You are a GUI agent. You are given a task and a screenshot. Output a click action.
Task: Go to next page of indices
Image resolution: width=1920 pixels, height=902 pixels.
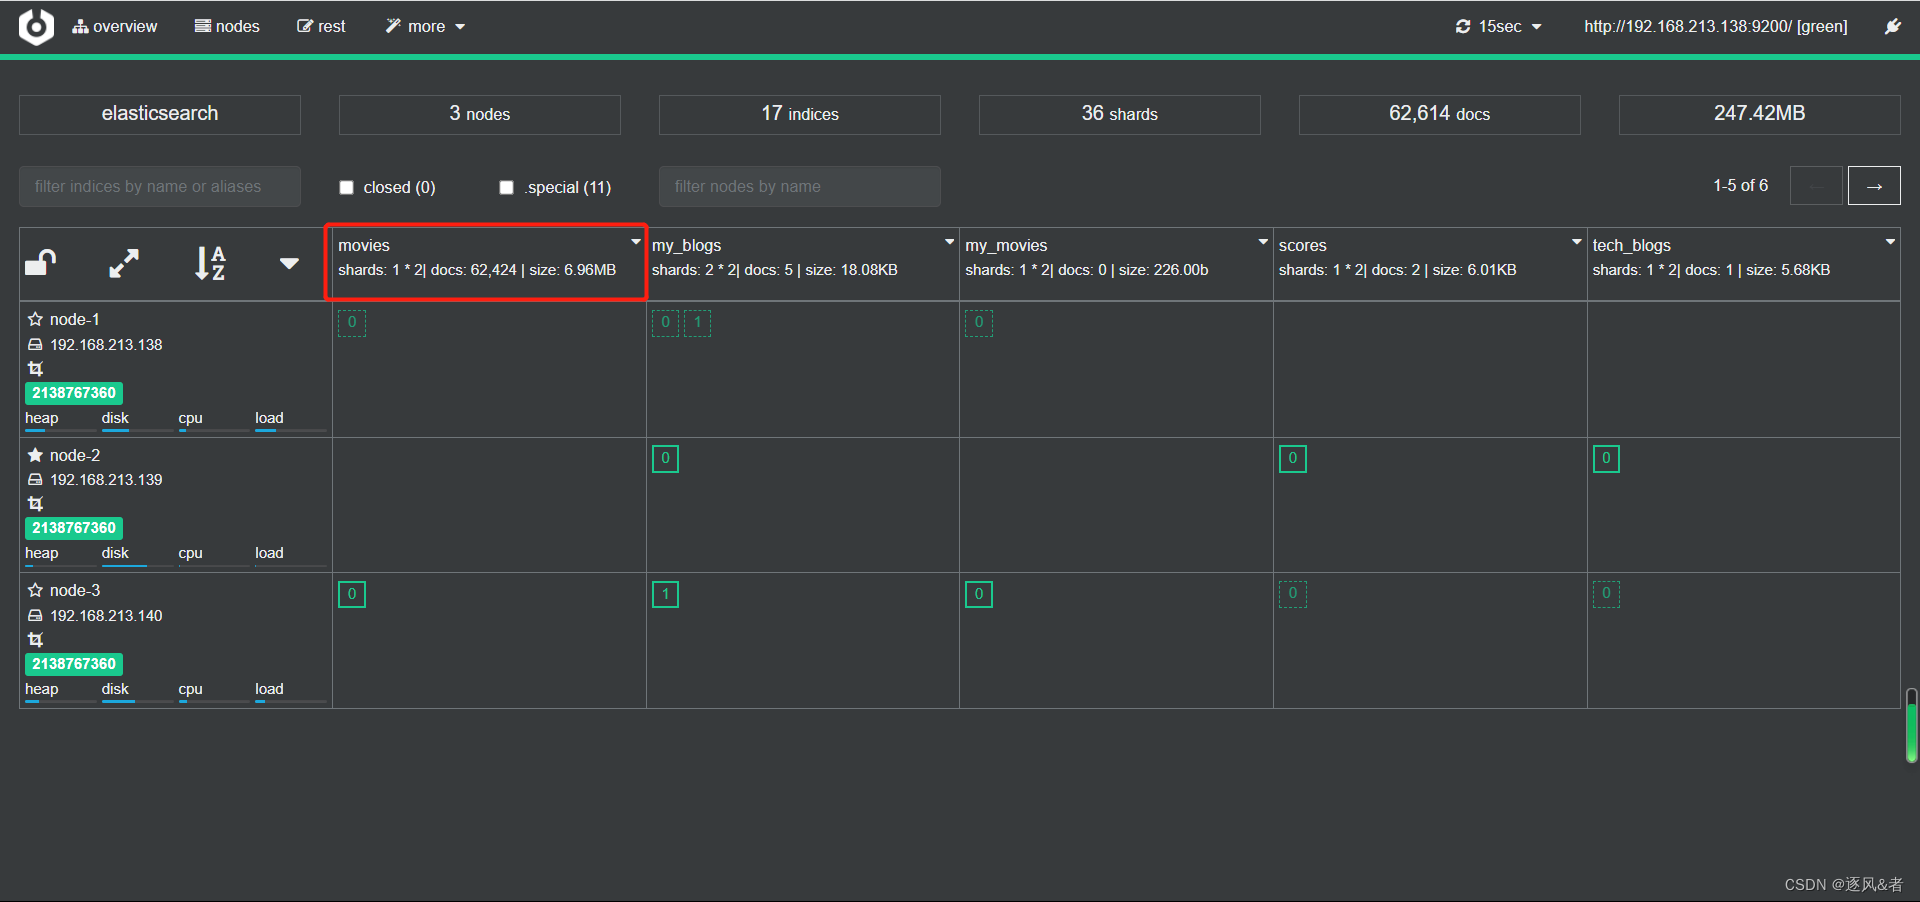point(1874,186)
